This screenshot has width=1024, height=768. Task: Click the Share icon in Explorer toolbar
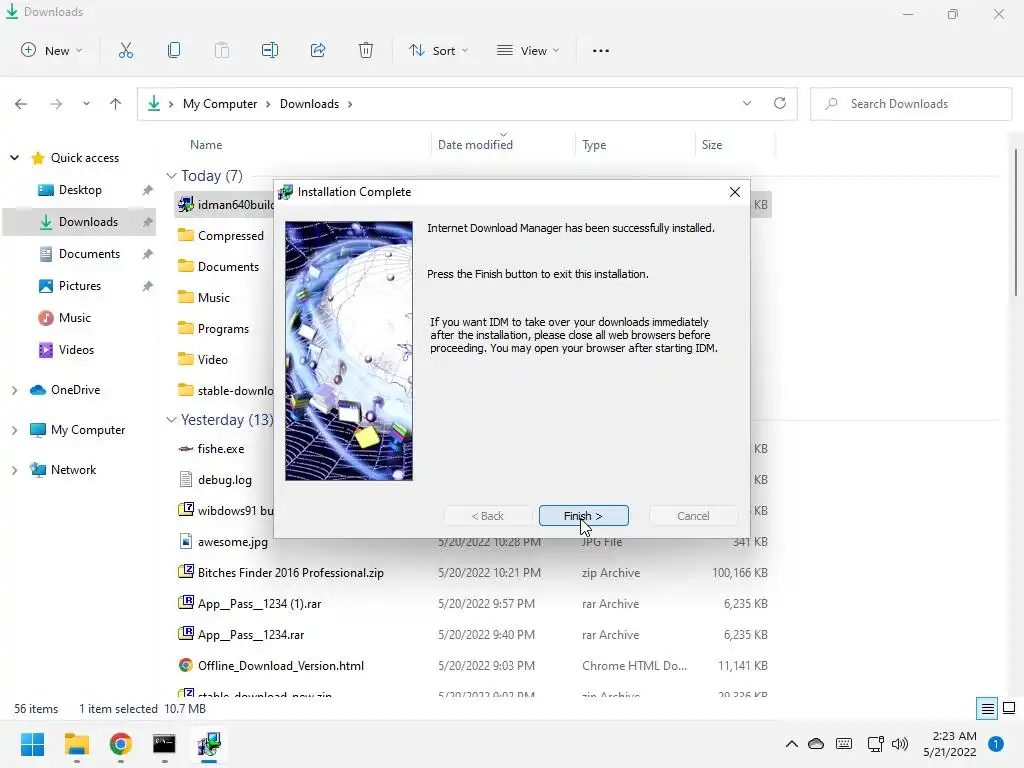coord(318,50)
